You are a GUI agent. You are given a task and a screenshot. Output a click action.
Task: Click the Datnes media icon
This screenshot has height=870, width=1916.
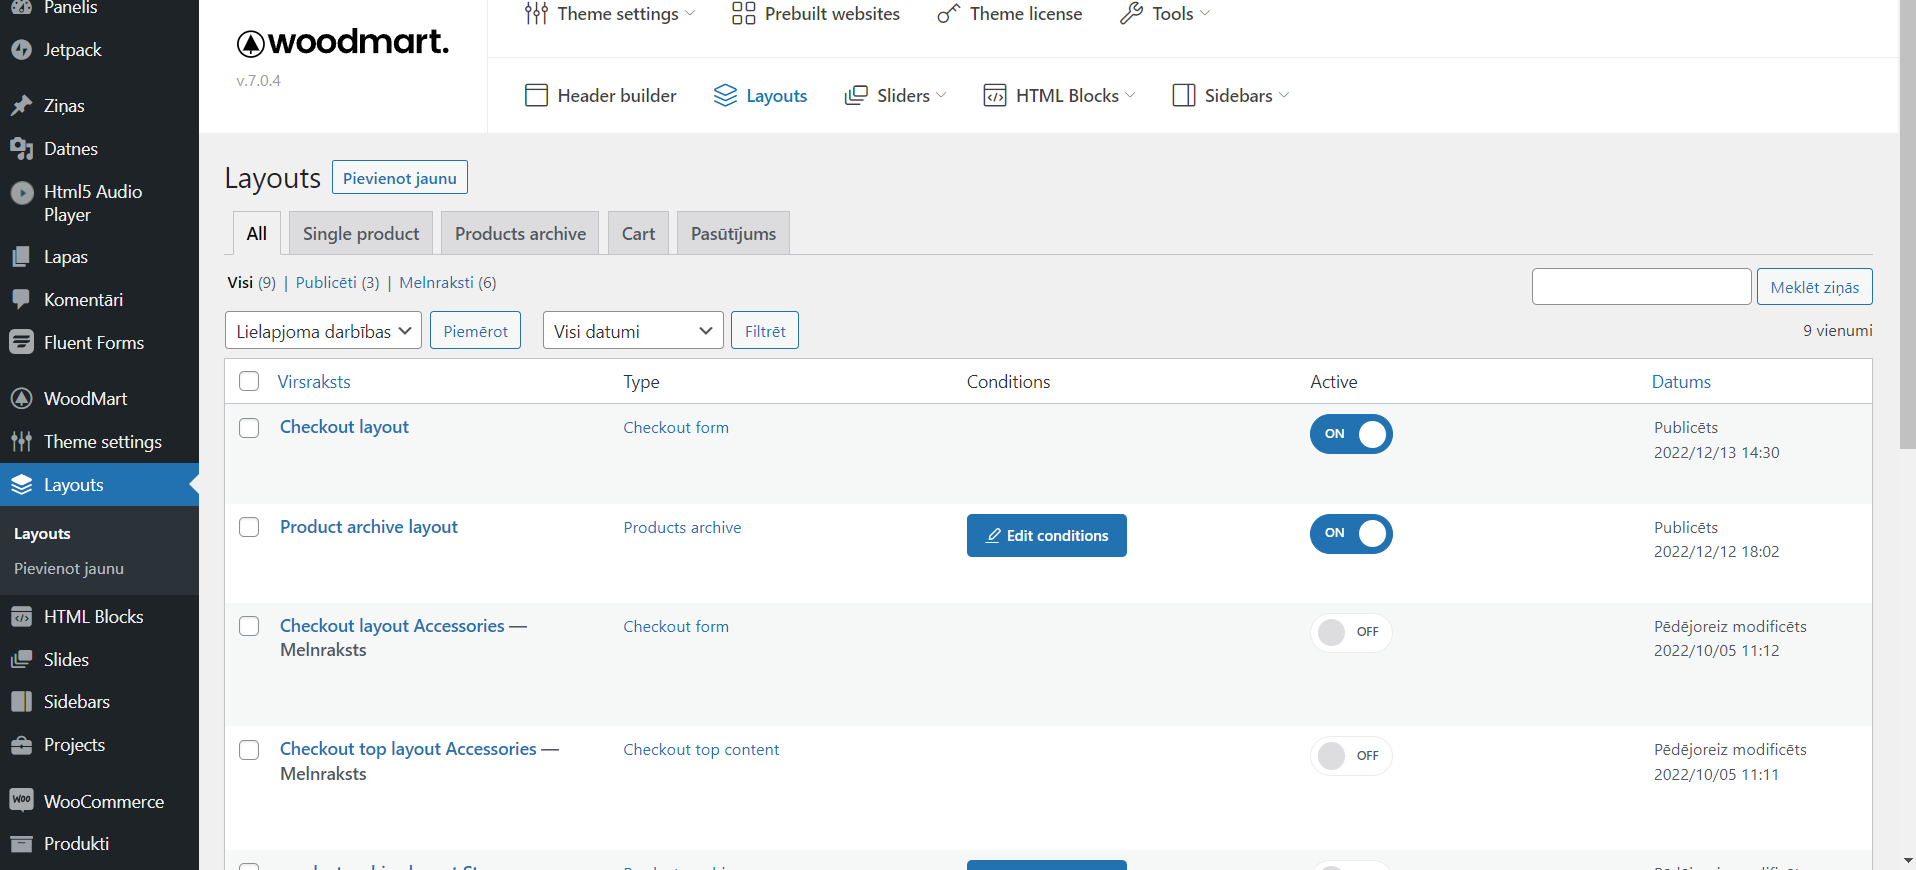[21, 149]
